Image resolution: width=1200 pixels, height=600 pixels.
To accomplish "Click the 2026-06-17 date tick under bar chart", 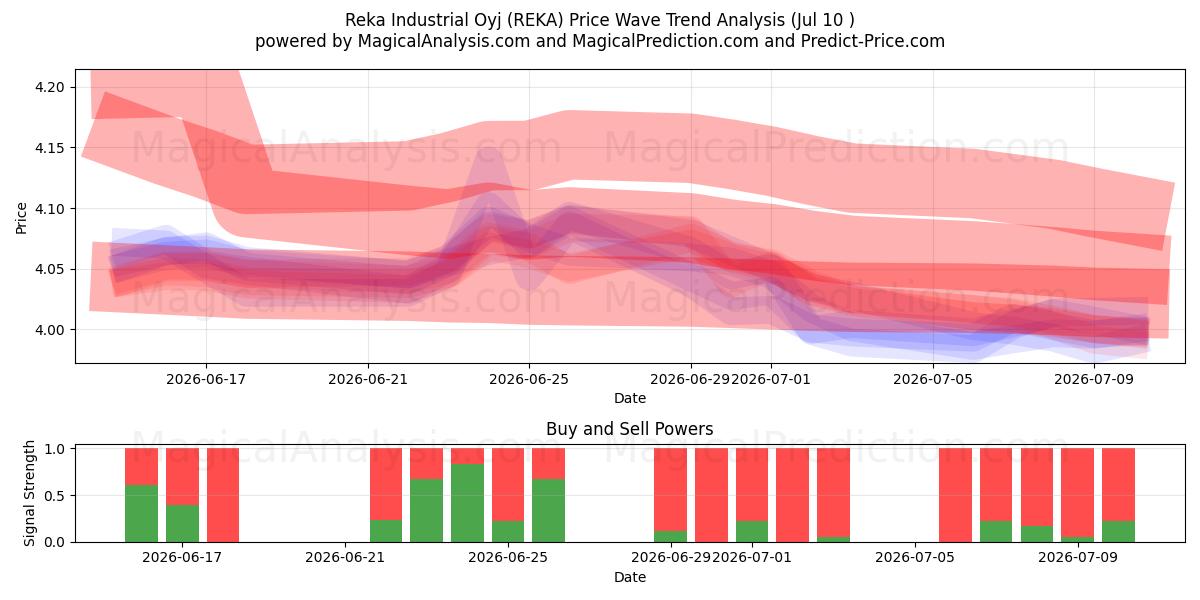I will click(x=182, y=558).
